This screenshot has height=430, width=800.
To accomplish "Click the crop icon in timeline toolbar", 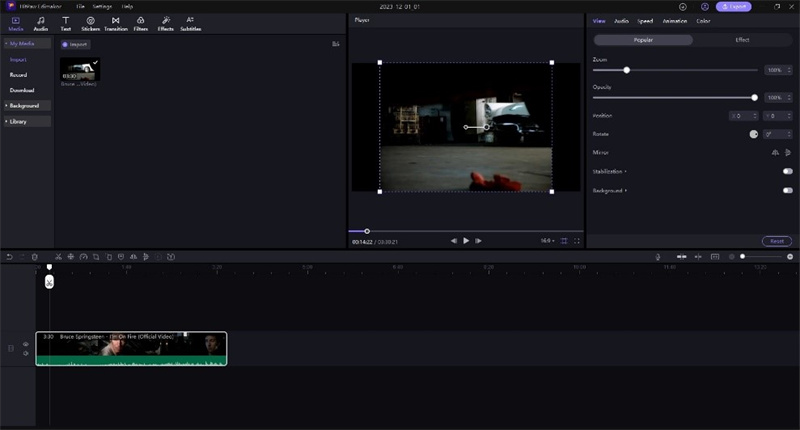I will point(96,257).
